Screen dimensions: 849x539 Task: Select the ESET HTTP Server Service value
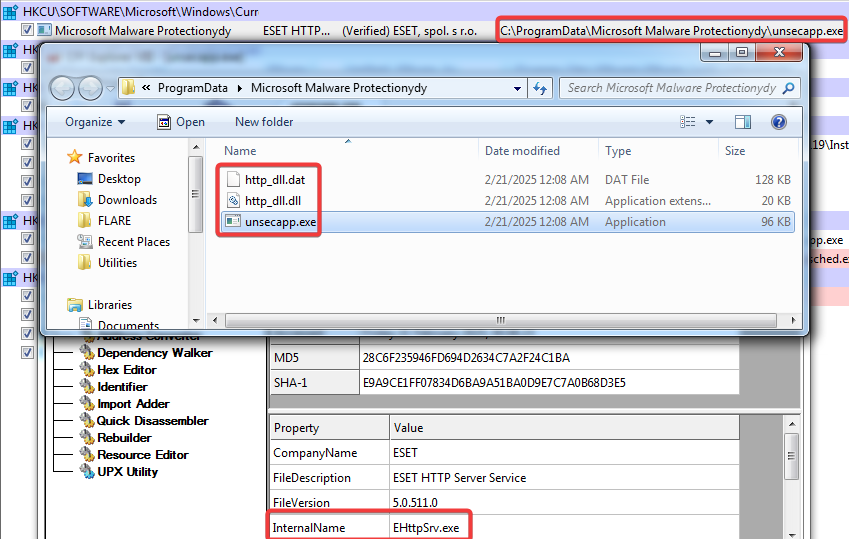459,478
